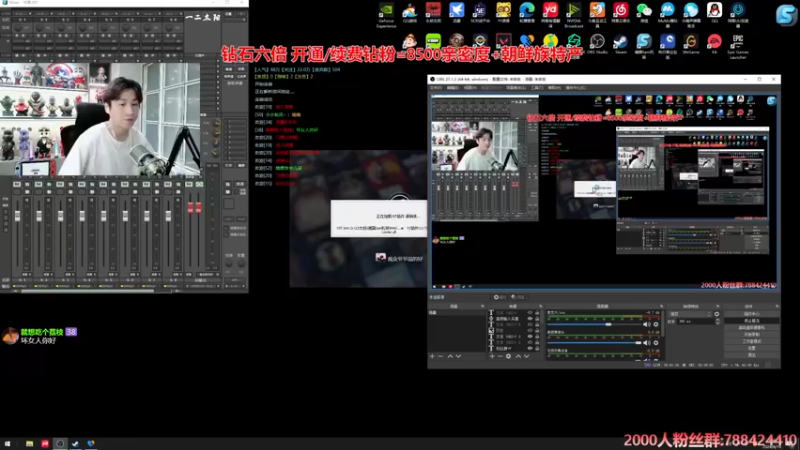The image size is (800, 450).
Task: Open 帮助 menu in OBS
Action: (554, 88)
